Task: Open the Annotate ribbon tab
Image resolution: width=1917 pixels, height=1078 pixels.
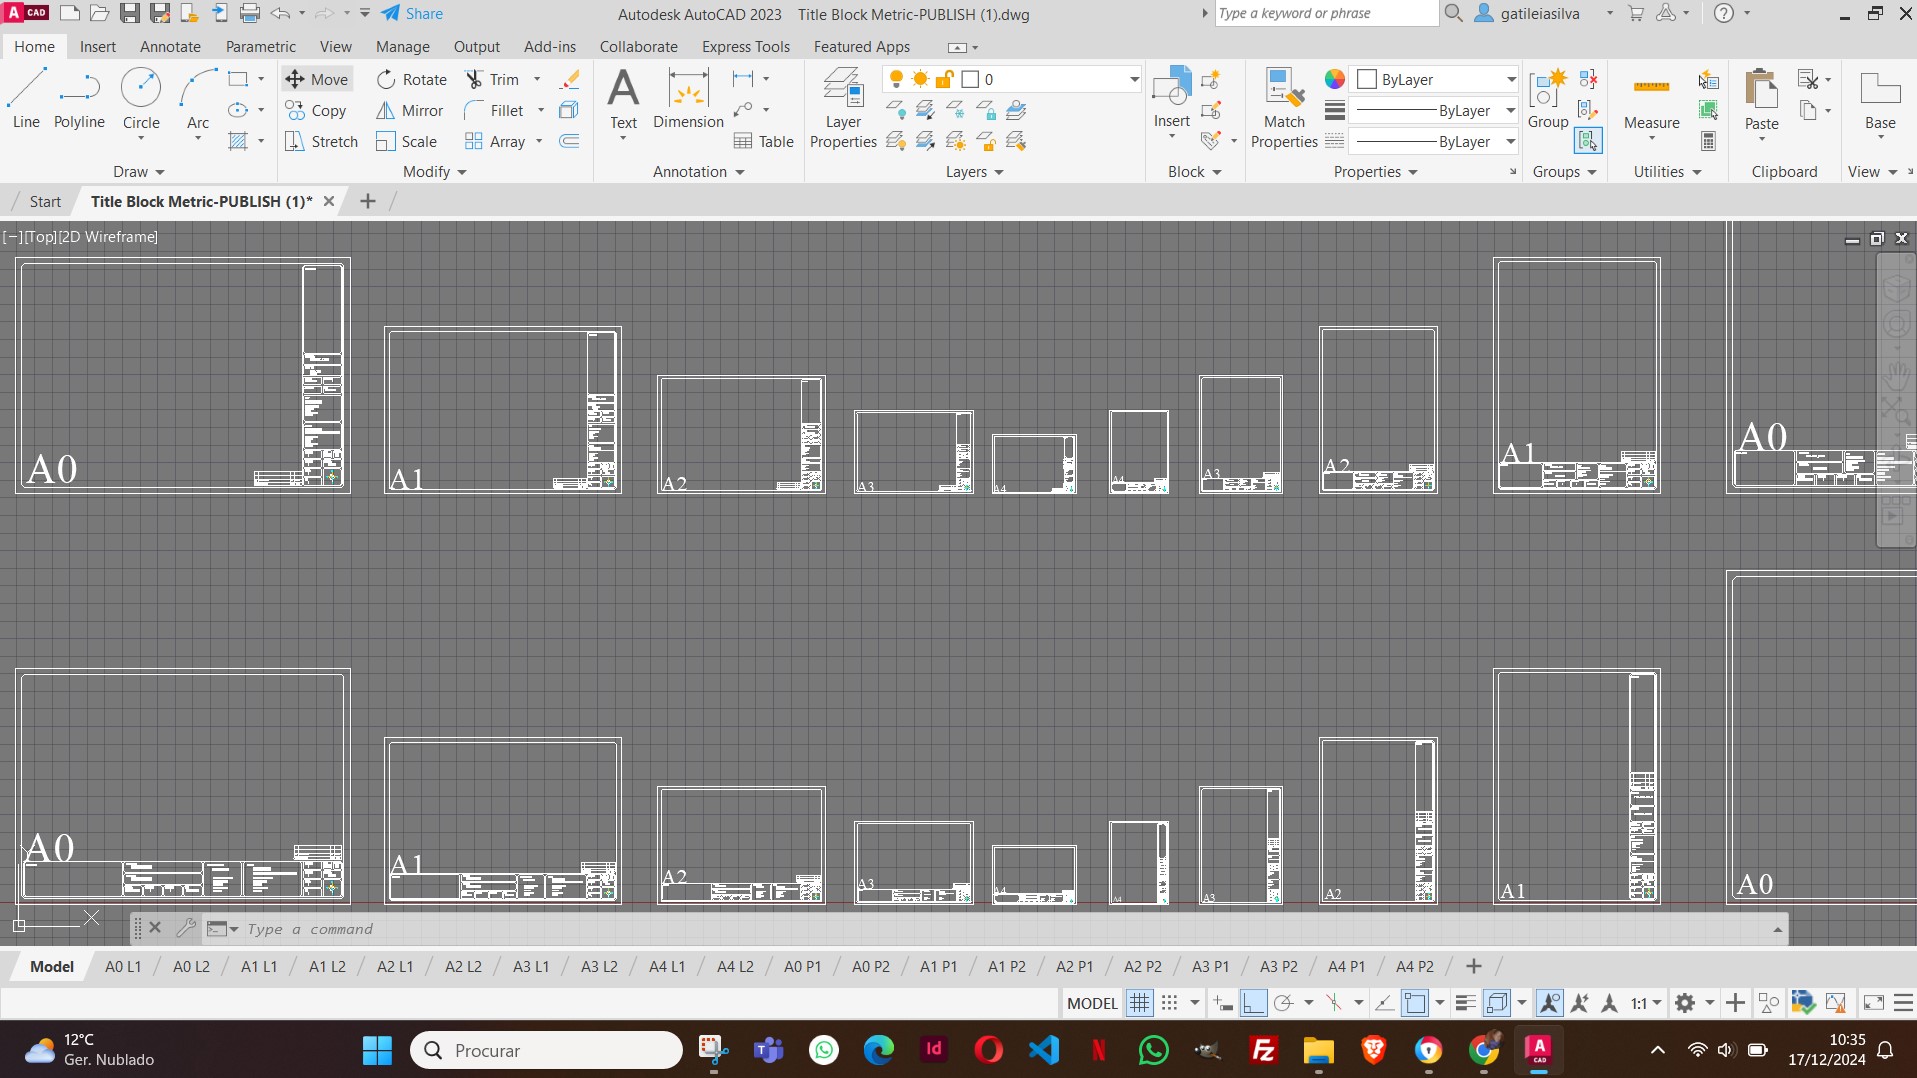Action: pos(170,46)
